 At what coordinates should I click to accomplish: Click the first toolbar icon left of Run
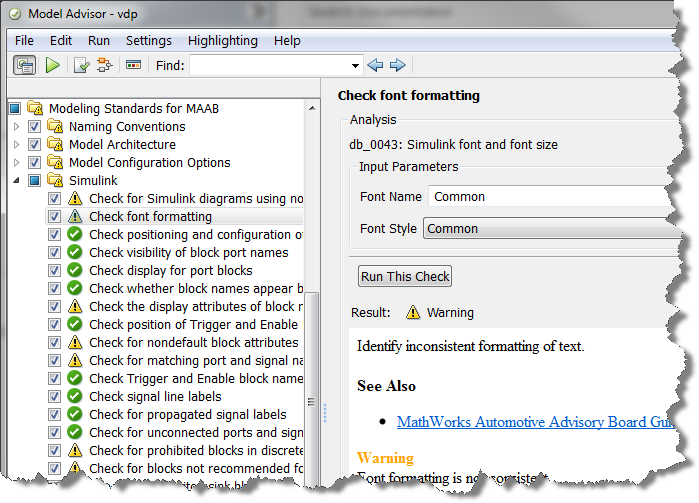click(24, 65)
